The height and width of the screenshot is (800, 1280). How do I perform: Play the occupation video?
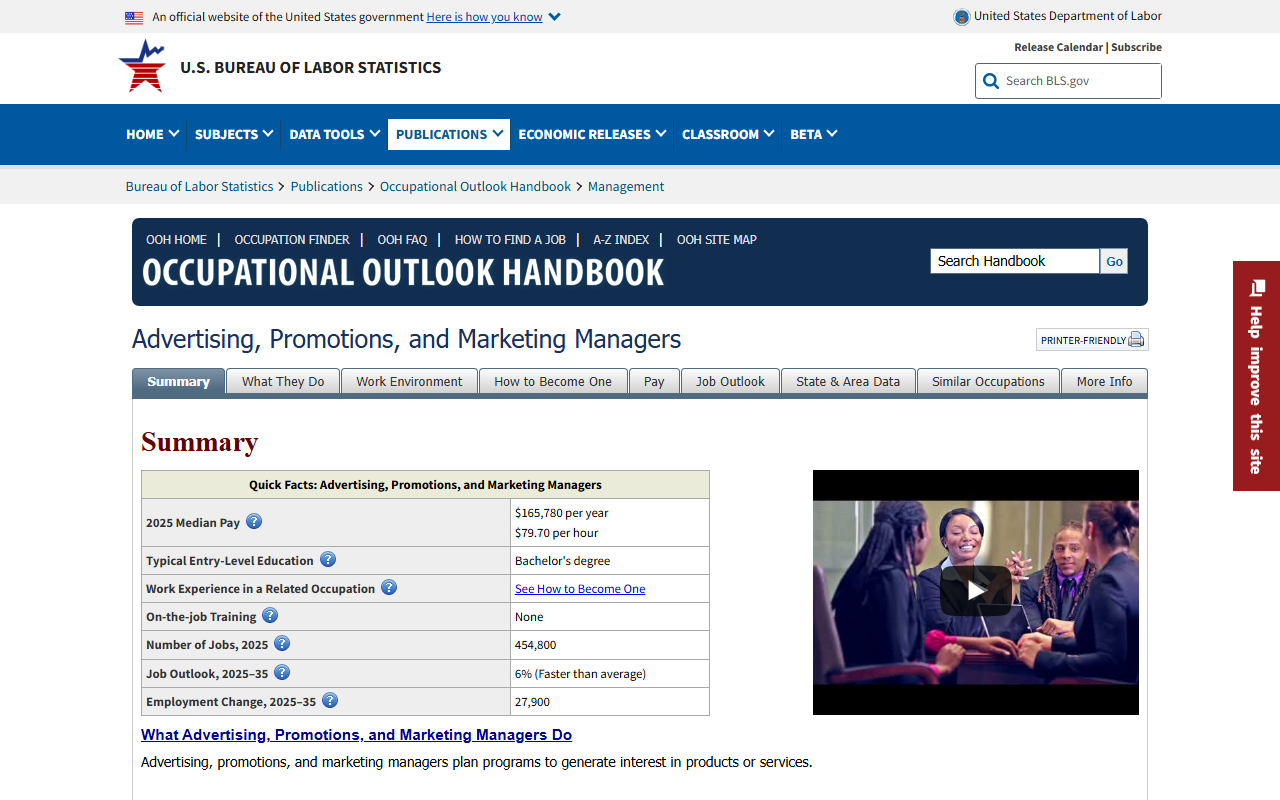(976, 591)
